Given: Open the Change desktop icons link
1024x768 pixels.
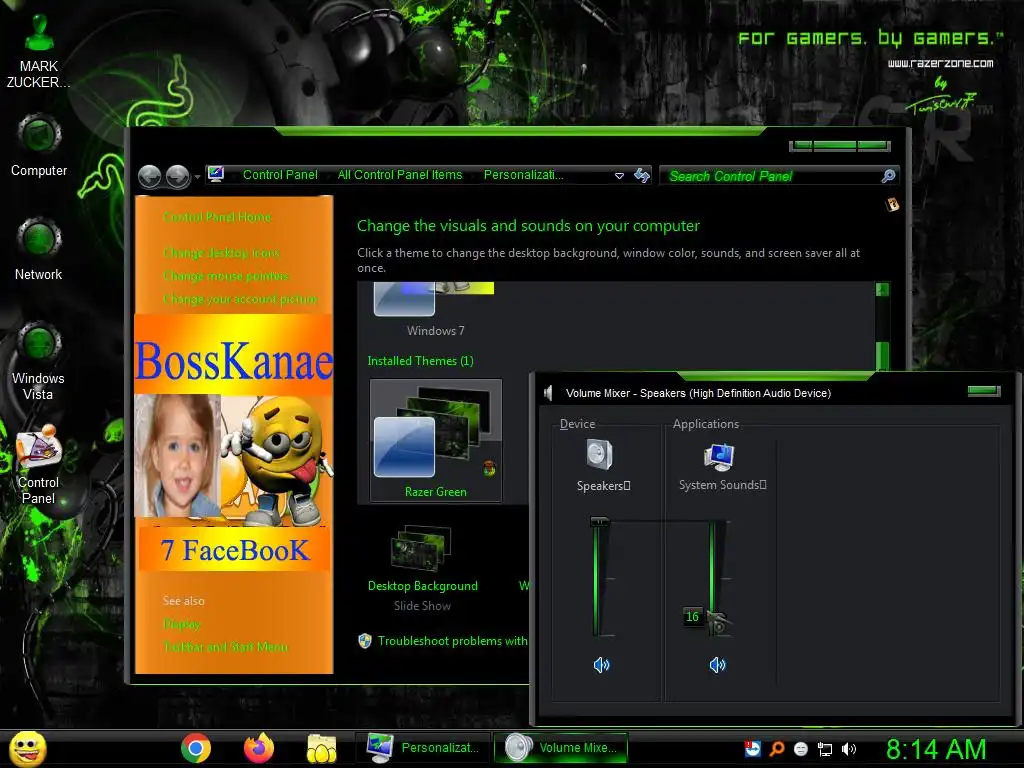Looking at the screenshot, I should click(221, 253).
